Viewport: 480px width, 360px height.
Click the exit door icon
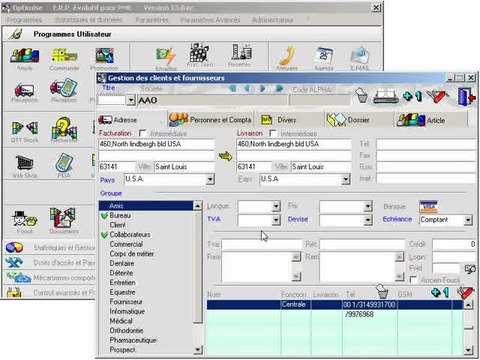[466, 97]
